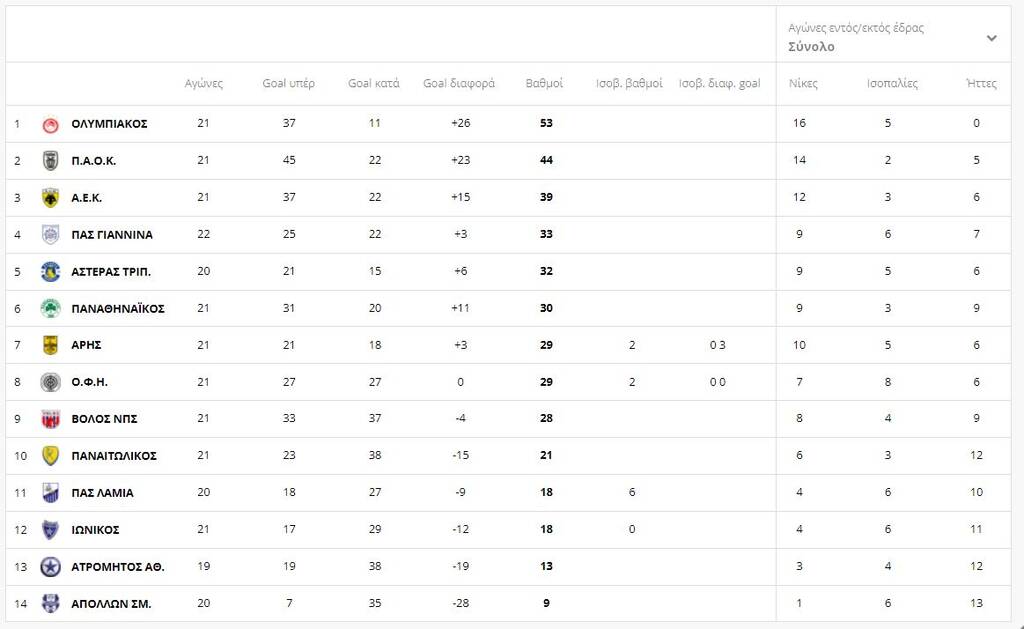This screenshot has height=629, width=1024.
Task: Click the Νίκες column header
Action: coord(803,84)
